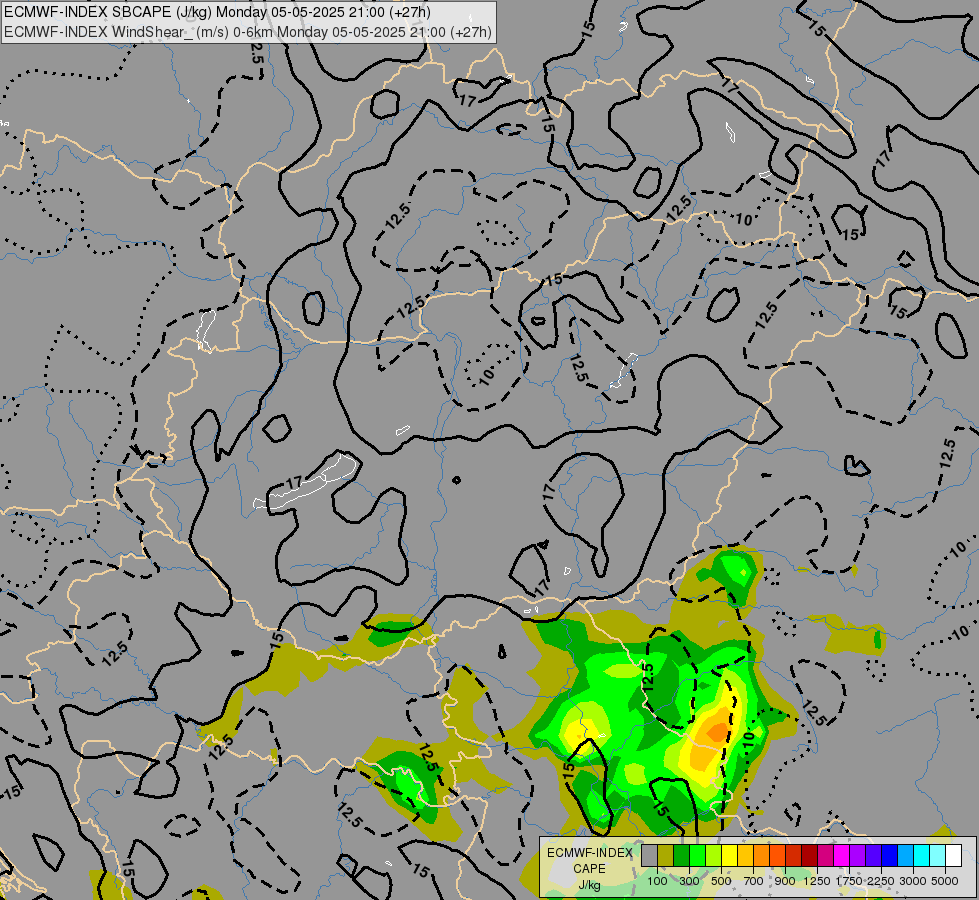Click the legend value 3000
The image size is (979, 900).
coord(913,881)
